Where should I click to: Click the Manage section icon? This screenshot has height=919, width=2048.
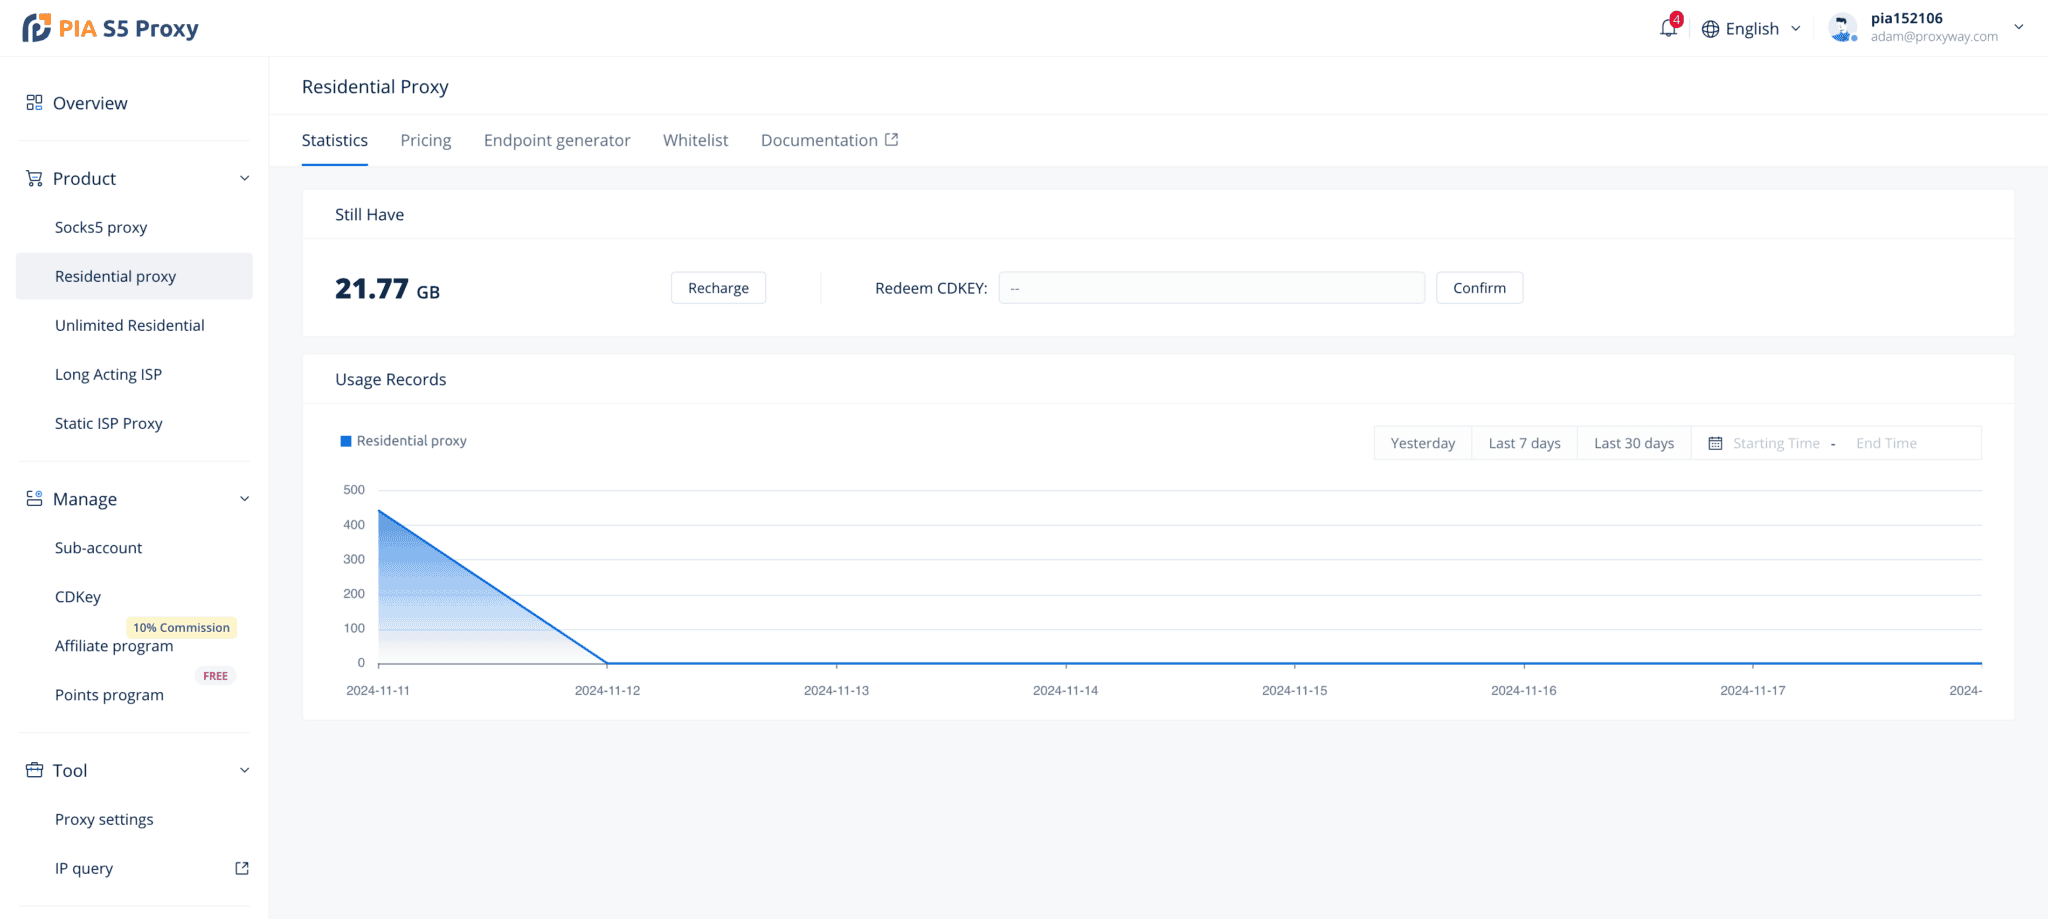pyautogui.click(x=33, y=498)
